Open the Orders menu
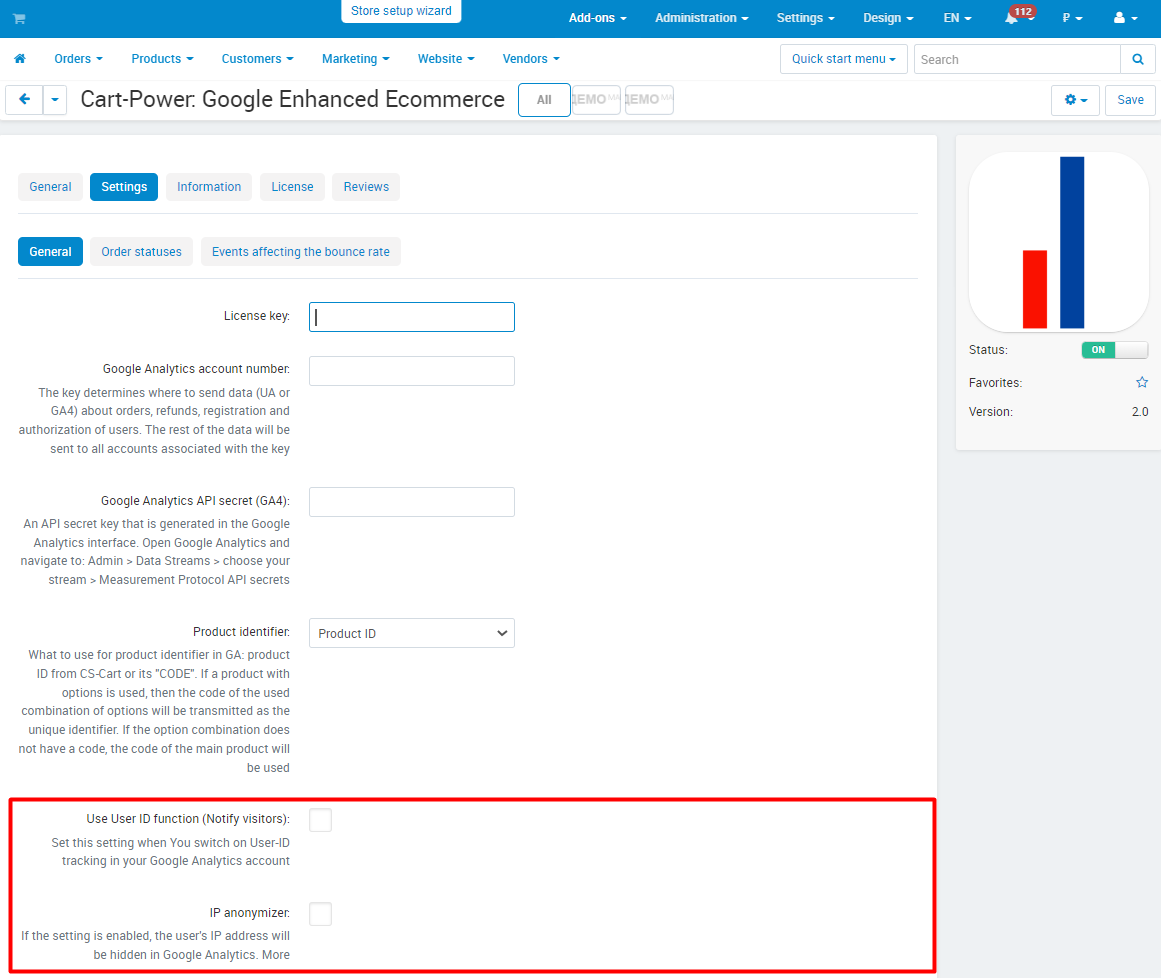This screenshot has width=1161, height=978. [78, 58]
